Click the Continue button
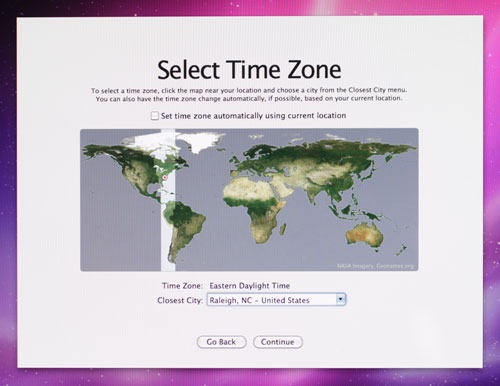 coord(278,342)
